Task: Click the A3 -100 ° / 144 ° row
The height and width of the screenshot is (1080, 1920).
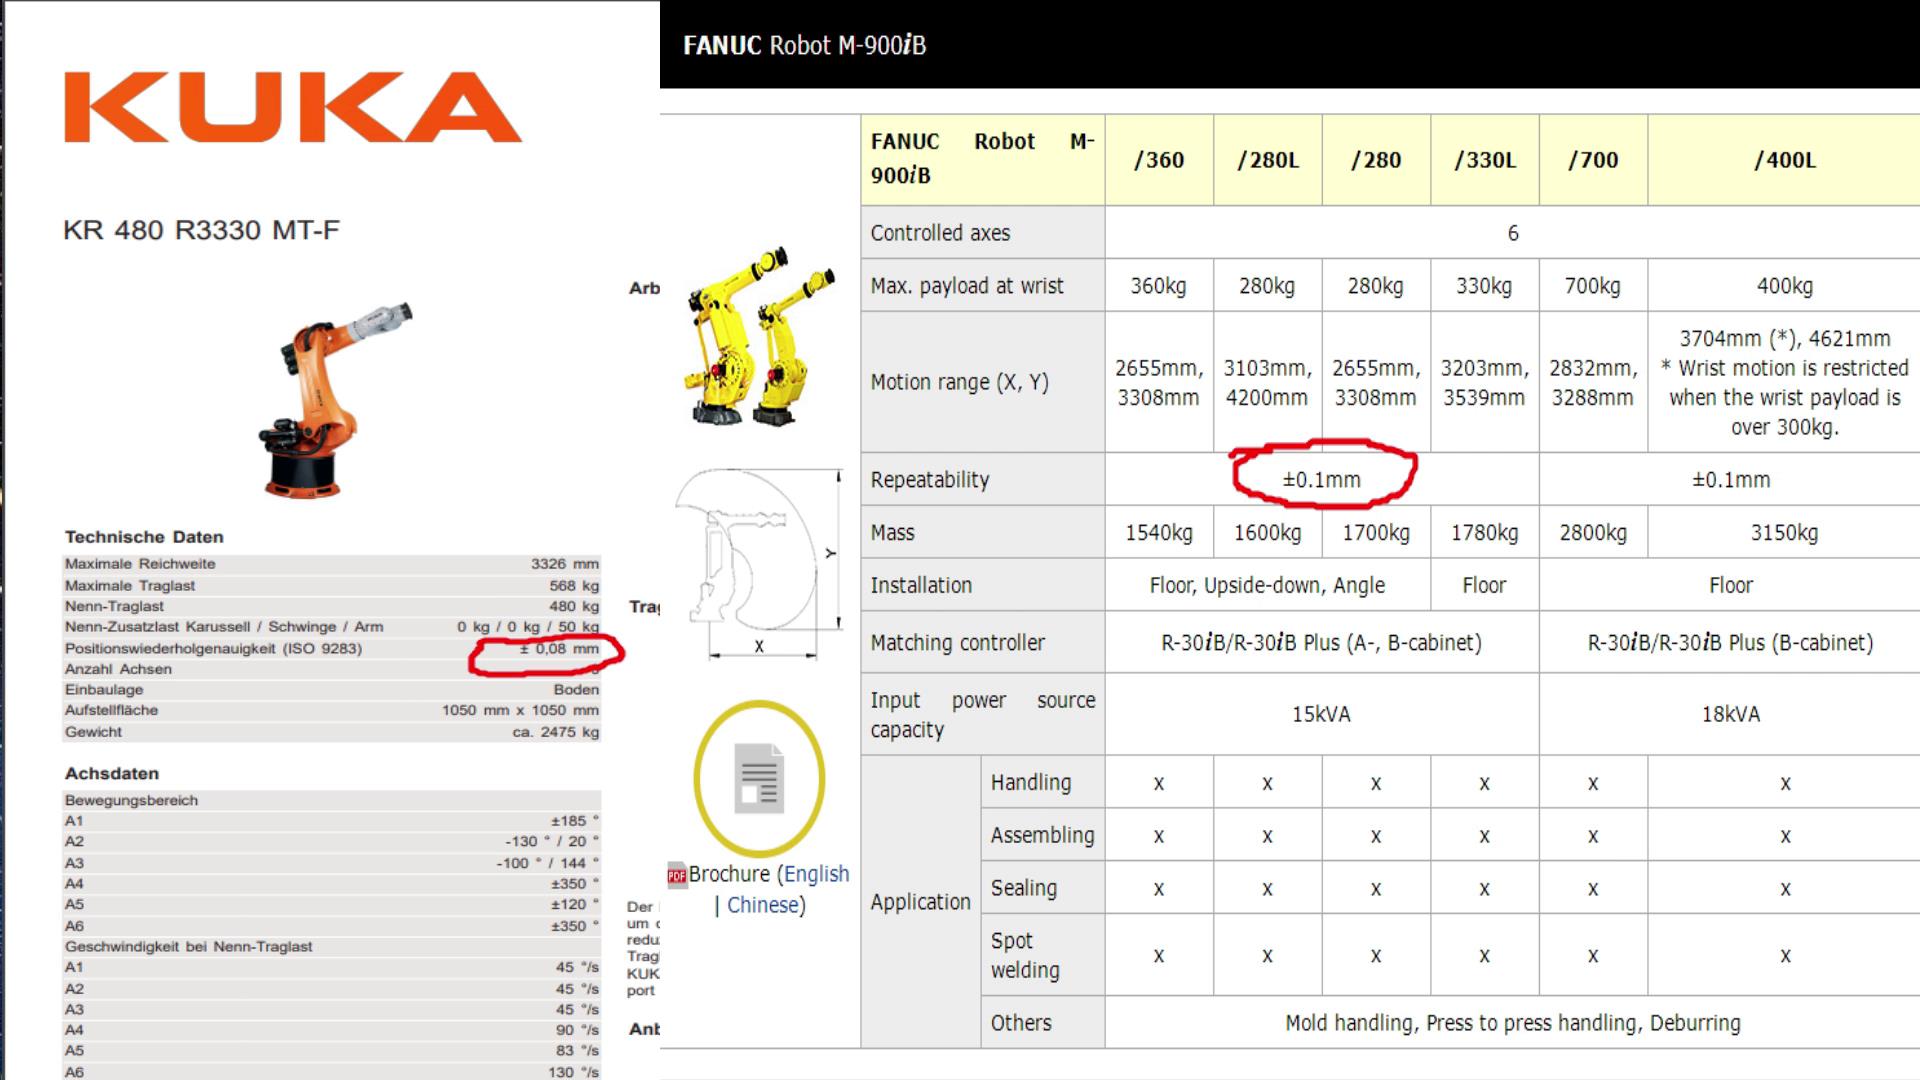Action: tap(331, 863)
